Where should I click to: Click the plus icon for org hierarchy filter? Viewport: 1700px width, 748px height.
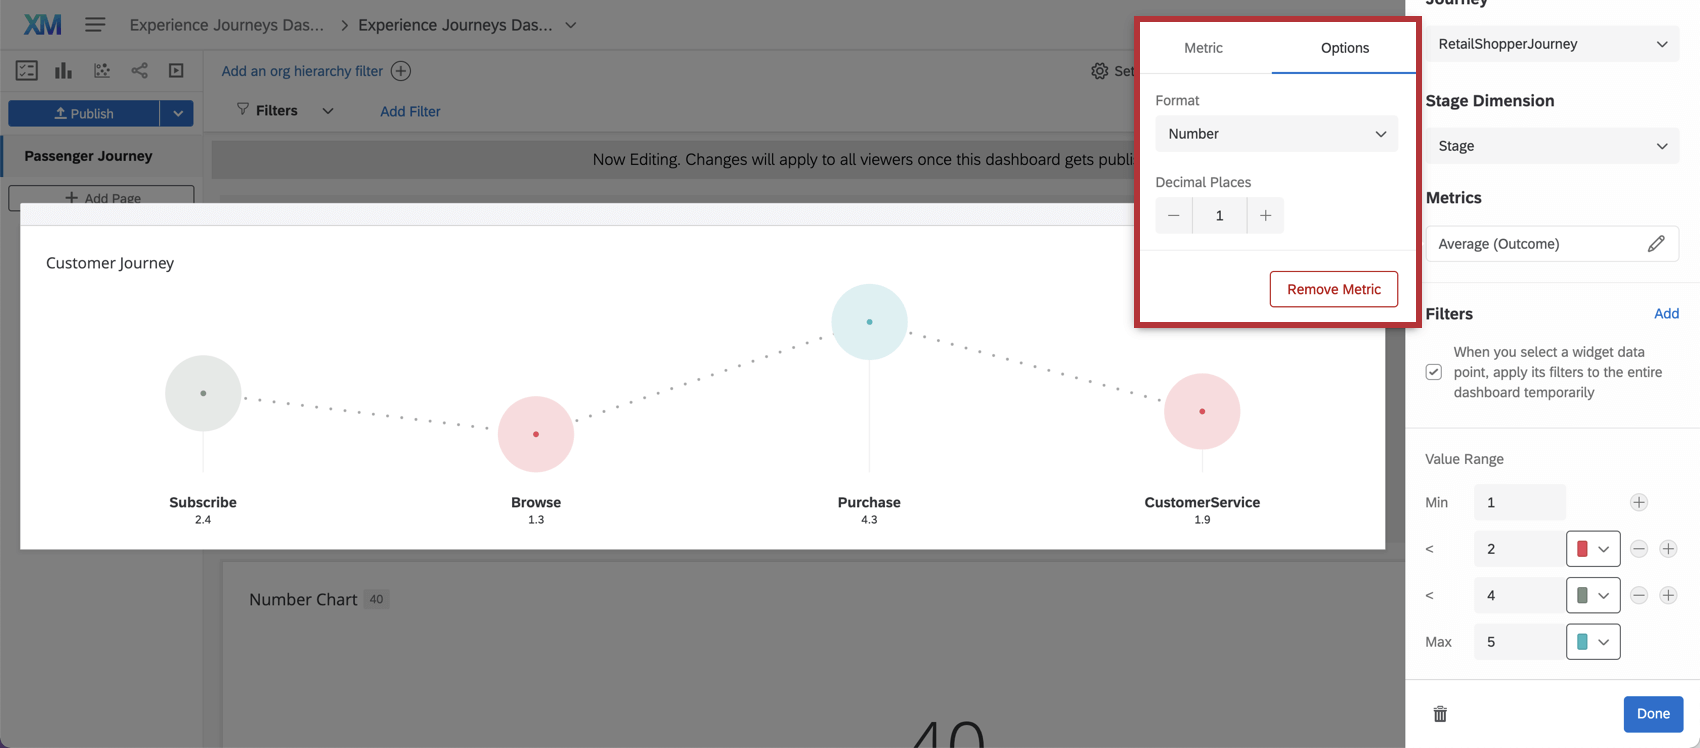(401, 71)
